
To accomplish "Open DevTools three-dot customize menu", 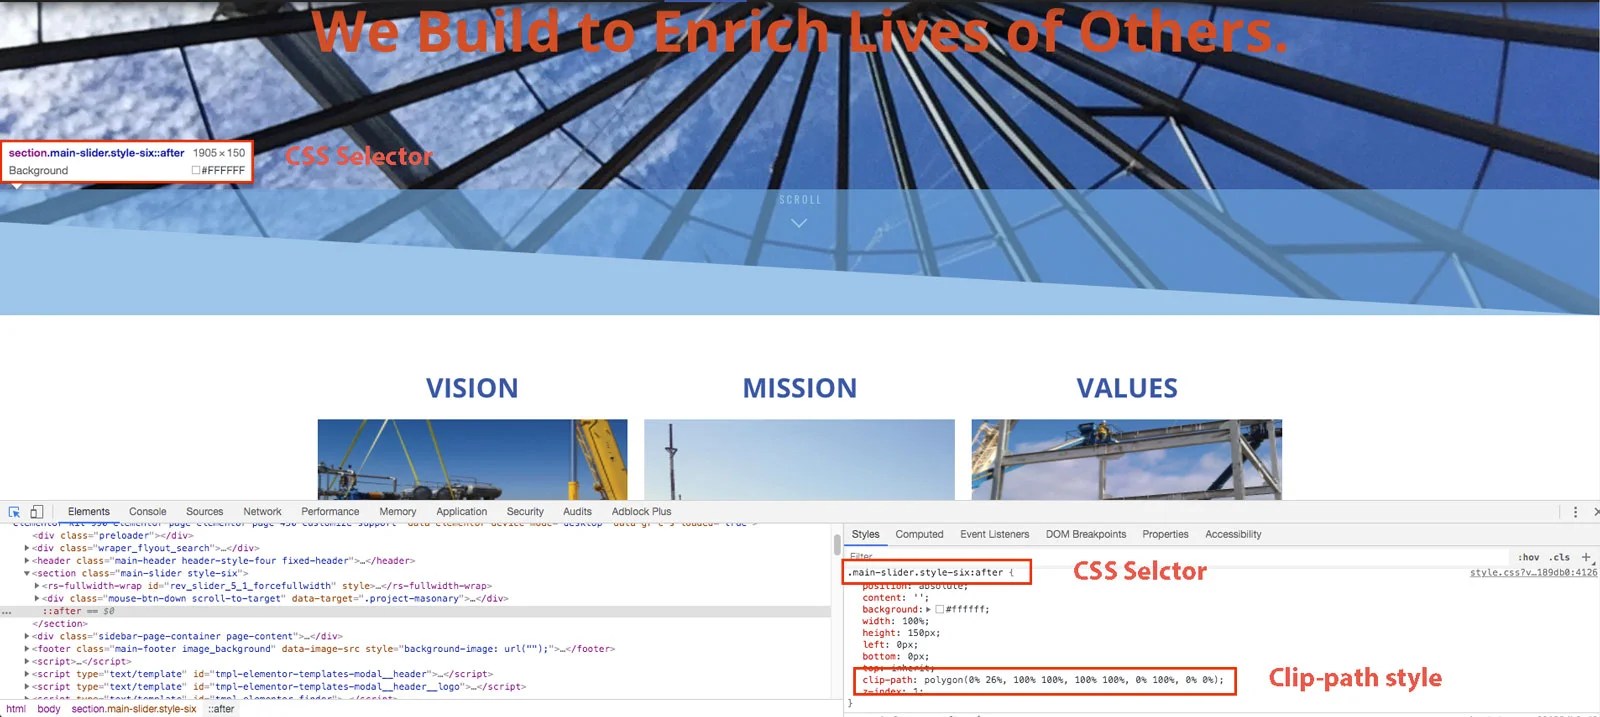I will (1575, 511).
